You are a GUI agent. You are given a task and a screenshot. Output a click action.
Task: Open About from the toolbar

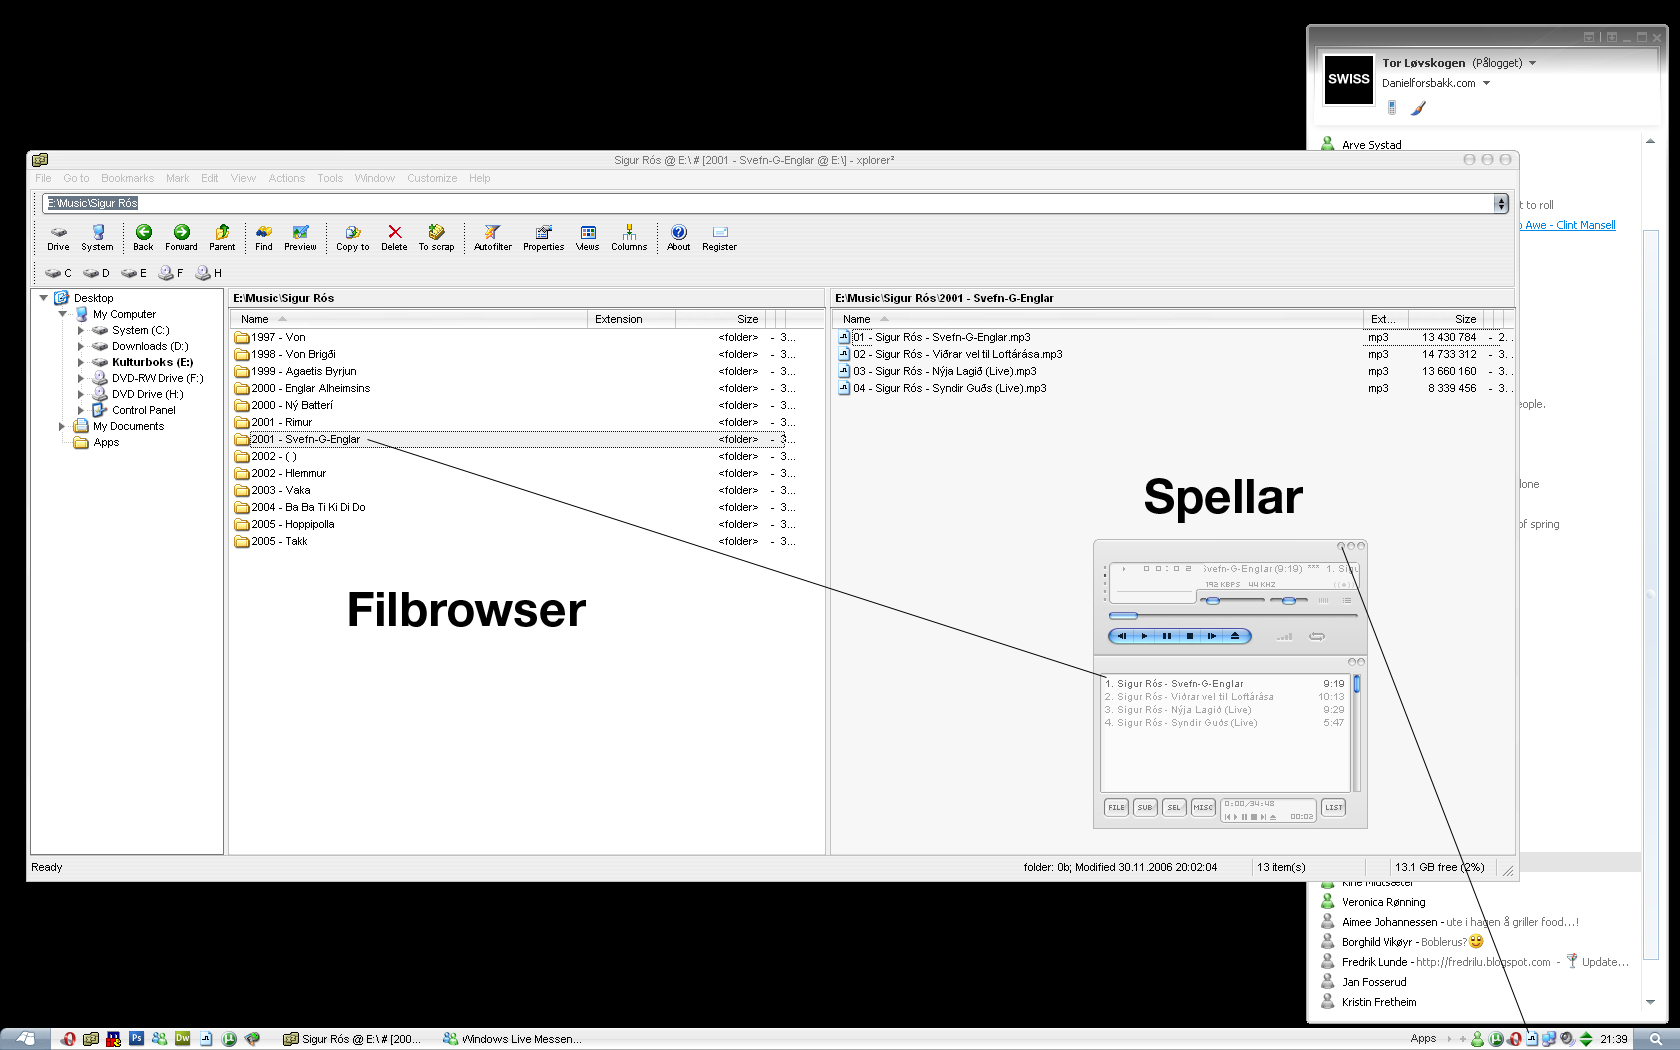678,238
